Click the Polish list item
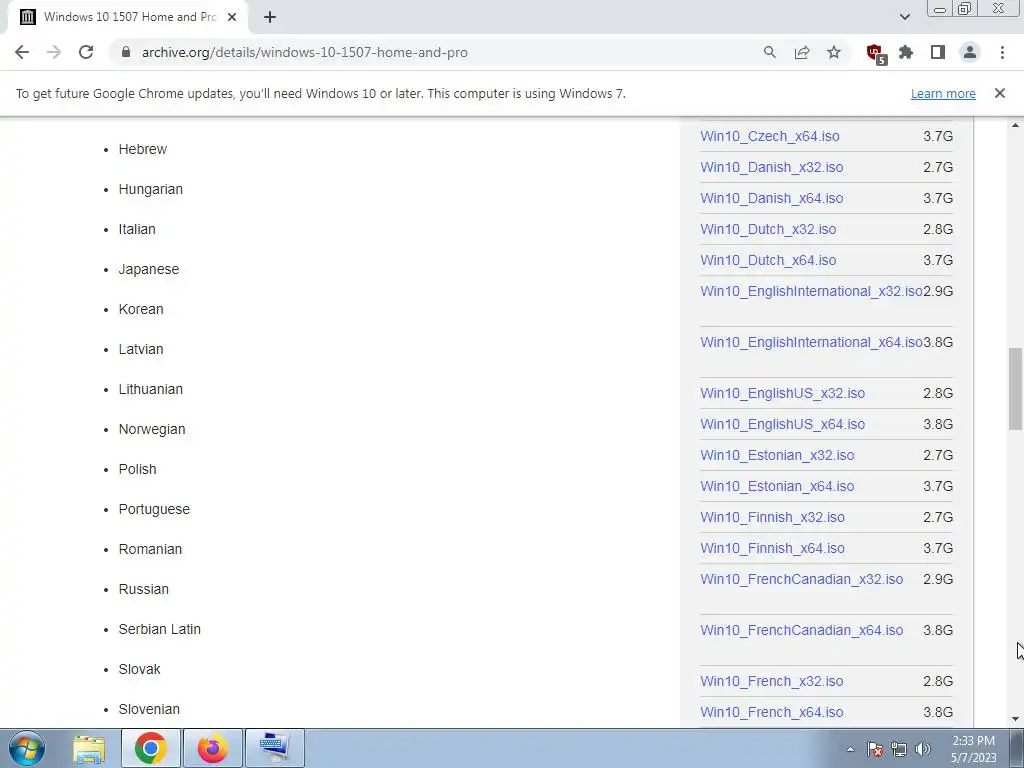Viewport: 1024px width, 768px height. coord(137,470)
